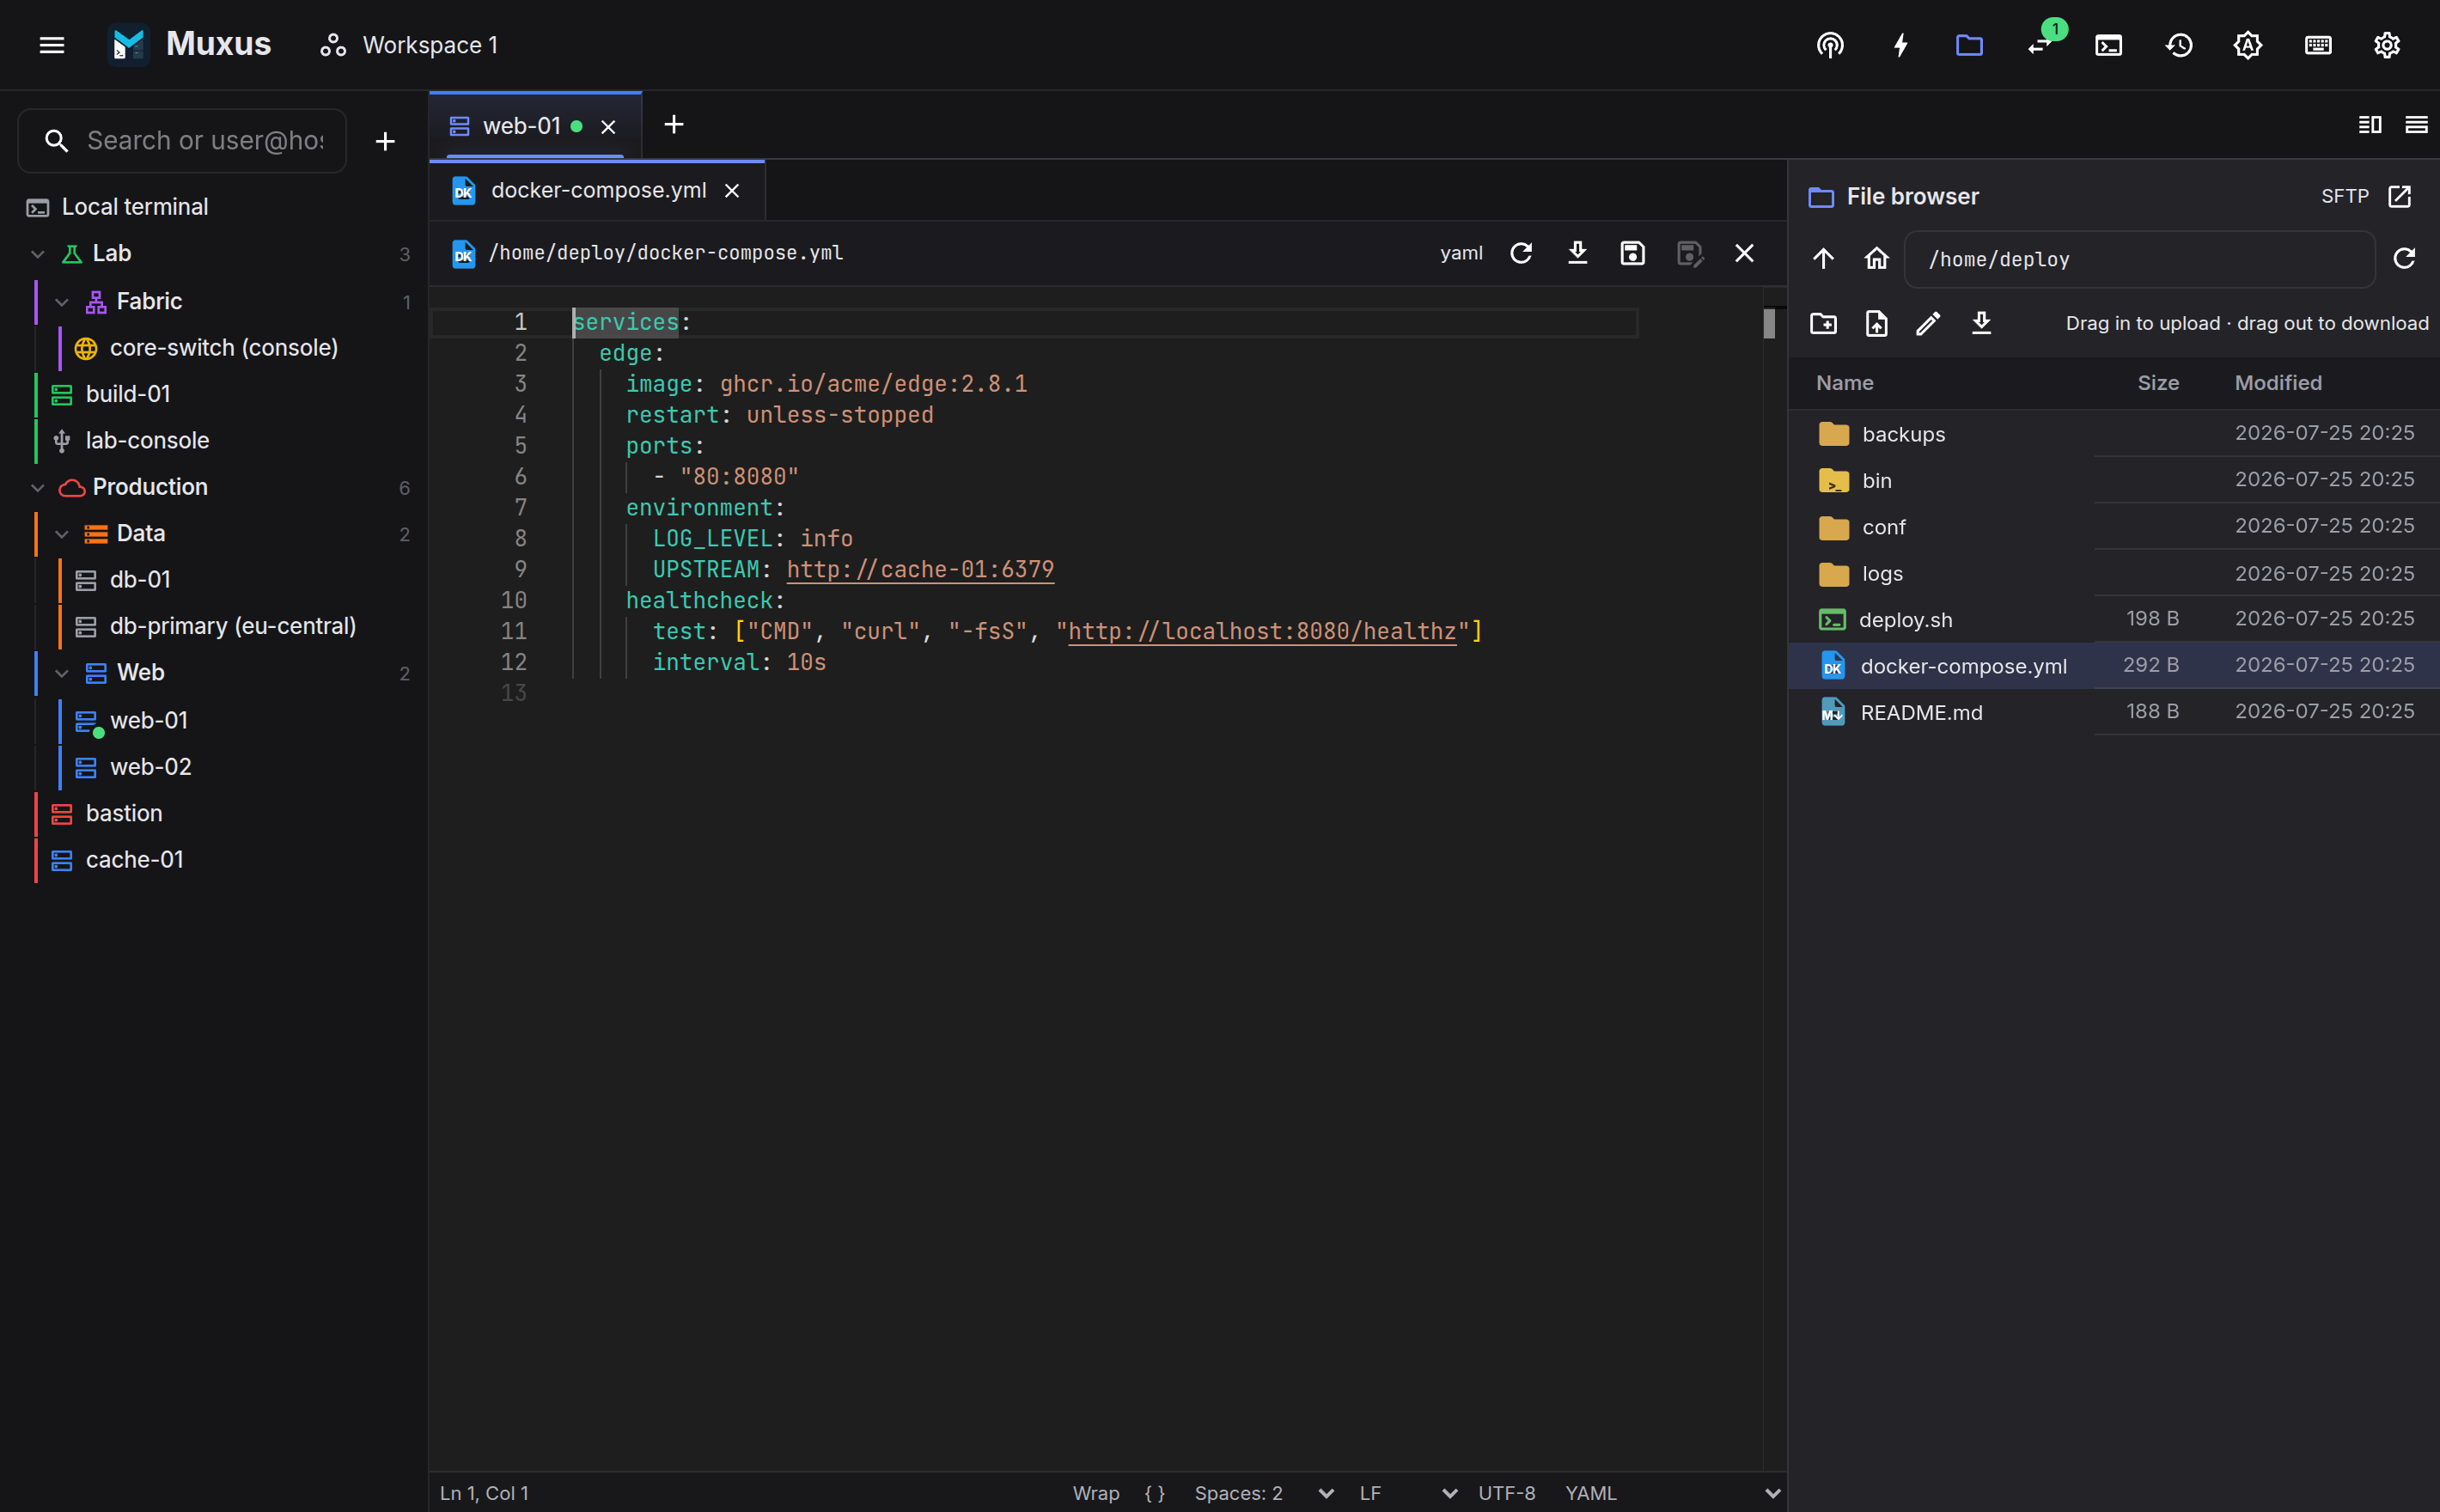Toggle Wrap in status bar
This screenshot has height=1512, width=2440.
[x=1096, y=1493]
